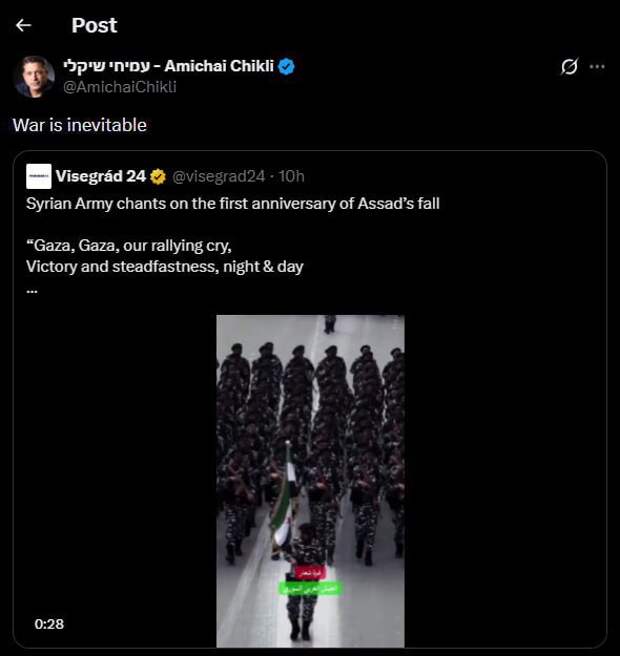Open the three-dot more options menu
620x656 pixels.
coord(597,67)
